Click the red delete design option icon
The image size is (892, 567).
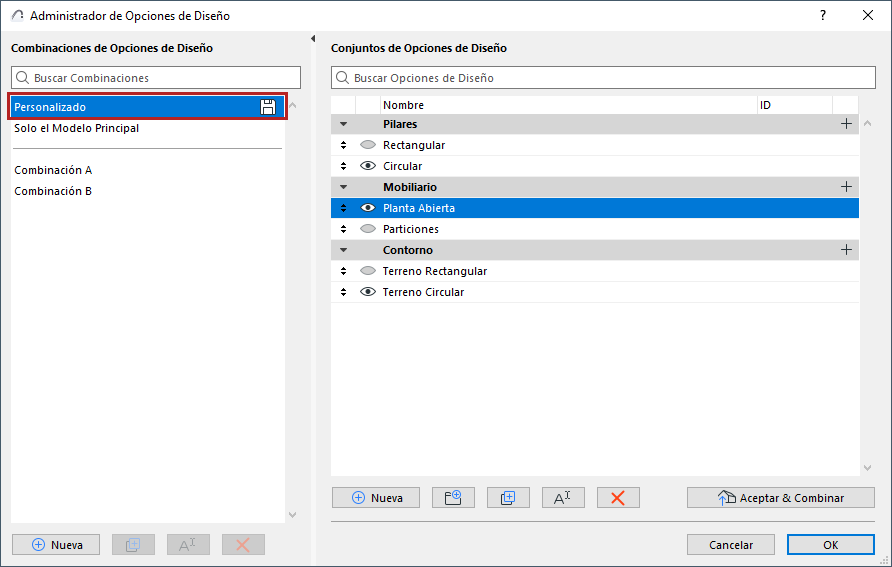click(x=618, y=498)
